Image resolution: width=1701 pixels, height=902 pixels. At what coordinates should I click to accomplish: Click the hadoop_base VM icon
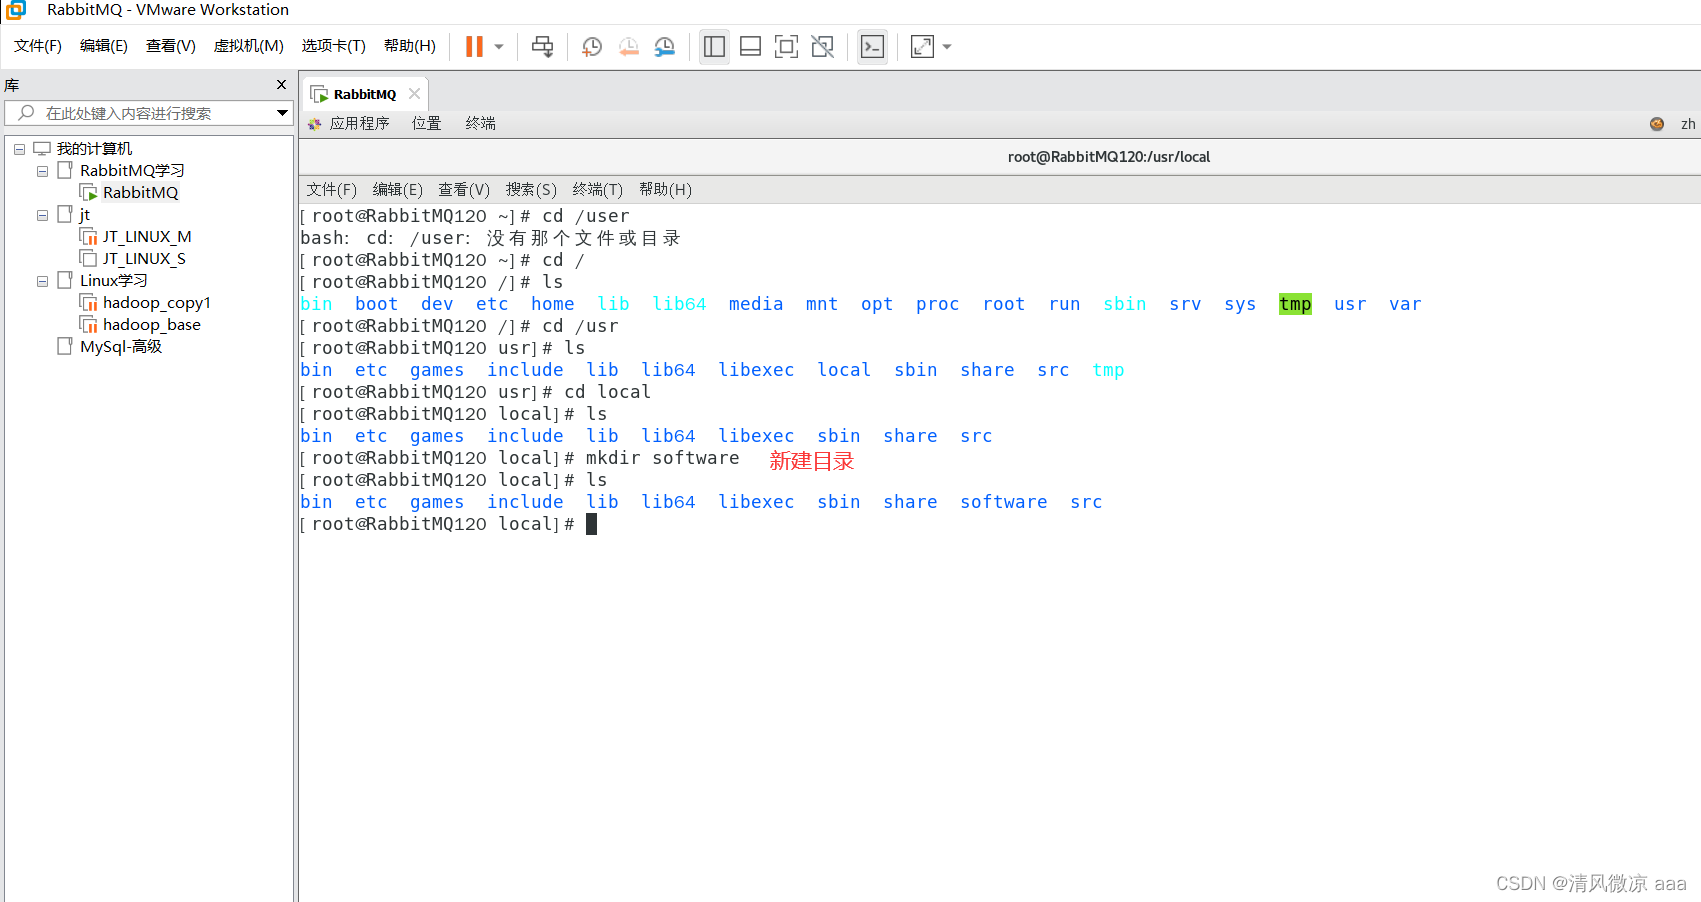pos(88,325)
